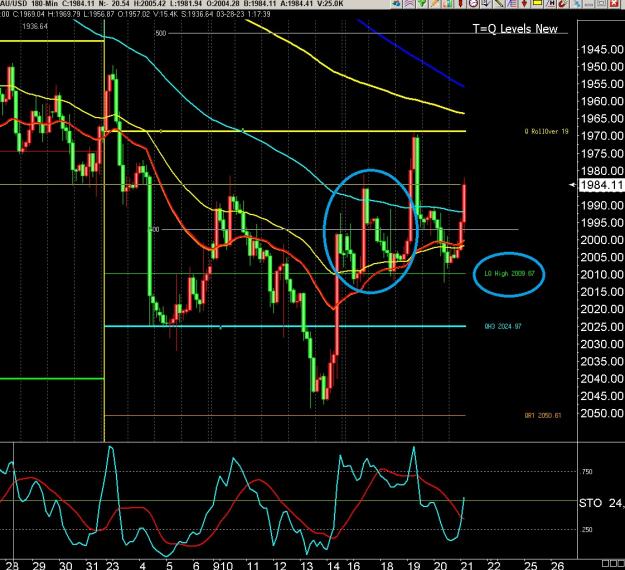Click date label 28 on time axis
This screenshot has width=625, height=570.
click(12, 565)
